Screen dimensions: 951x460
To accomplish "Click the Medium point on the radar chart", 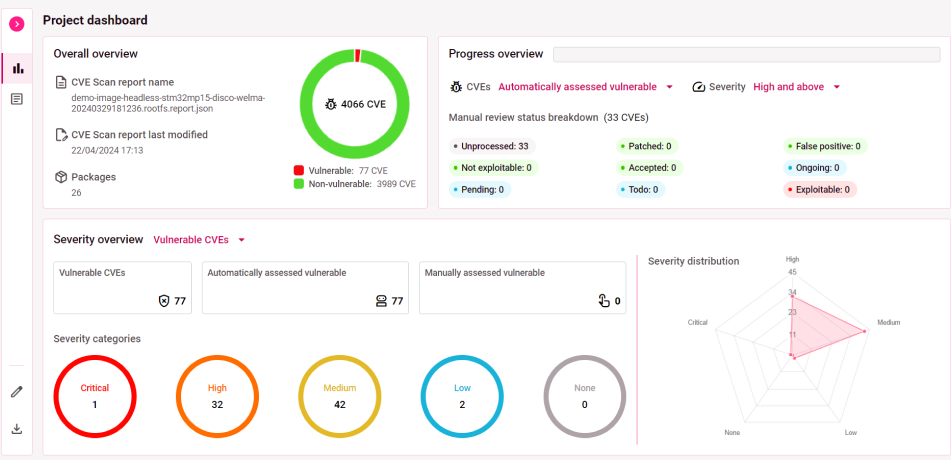I will click(864, 331).
